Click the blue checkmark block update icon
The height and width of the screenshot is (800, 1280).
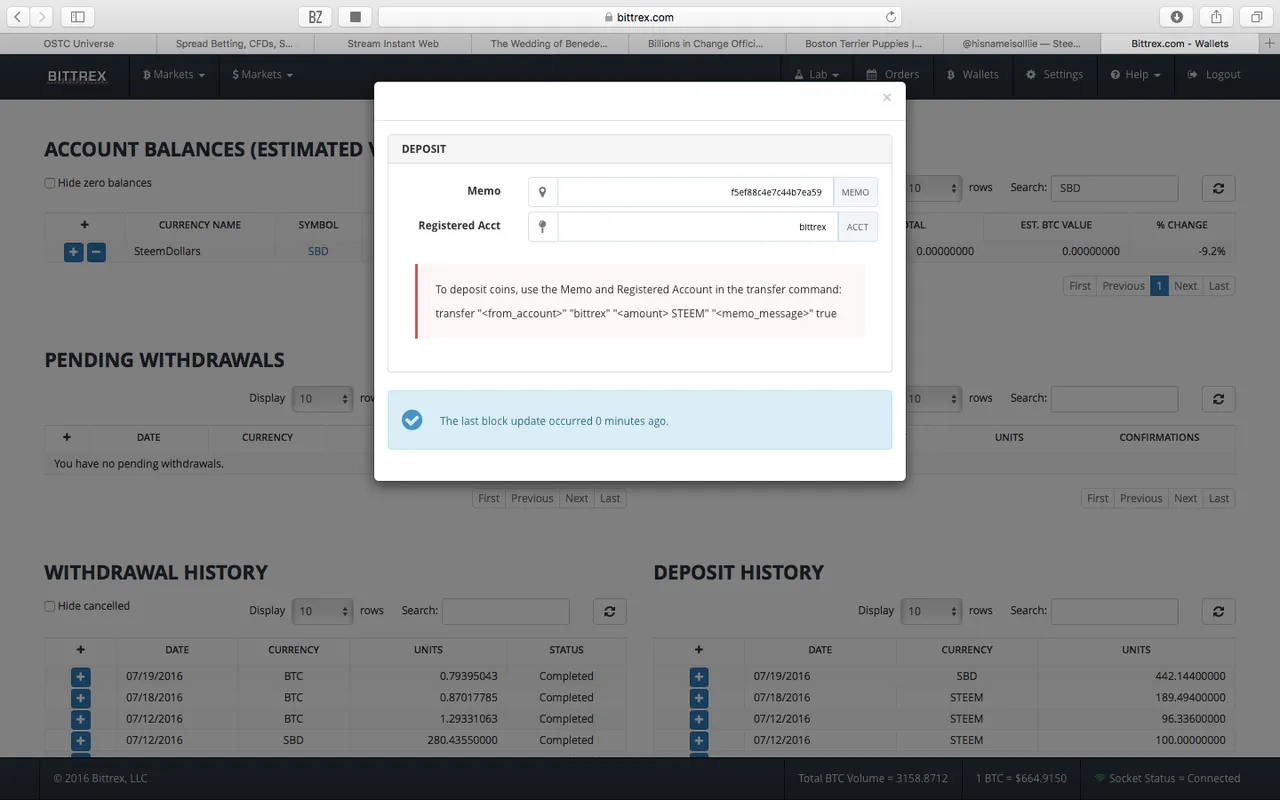[412, 420]
